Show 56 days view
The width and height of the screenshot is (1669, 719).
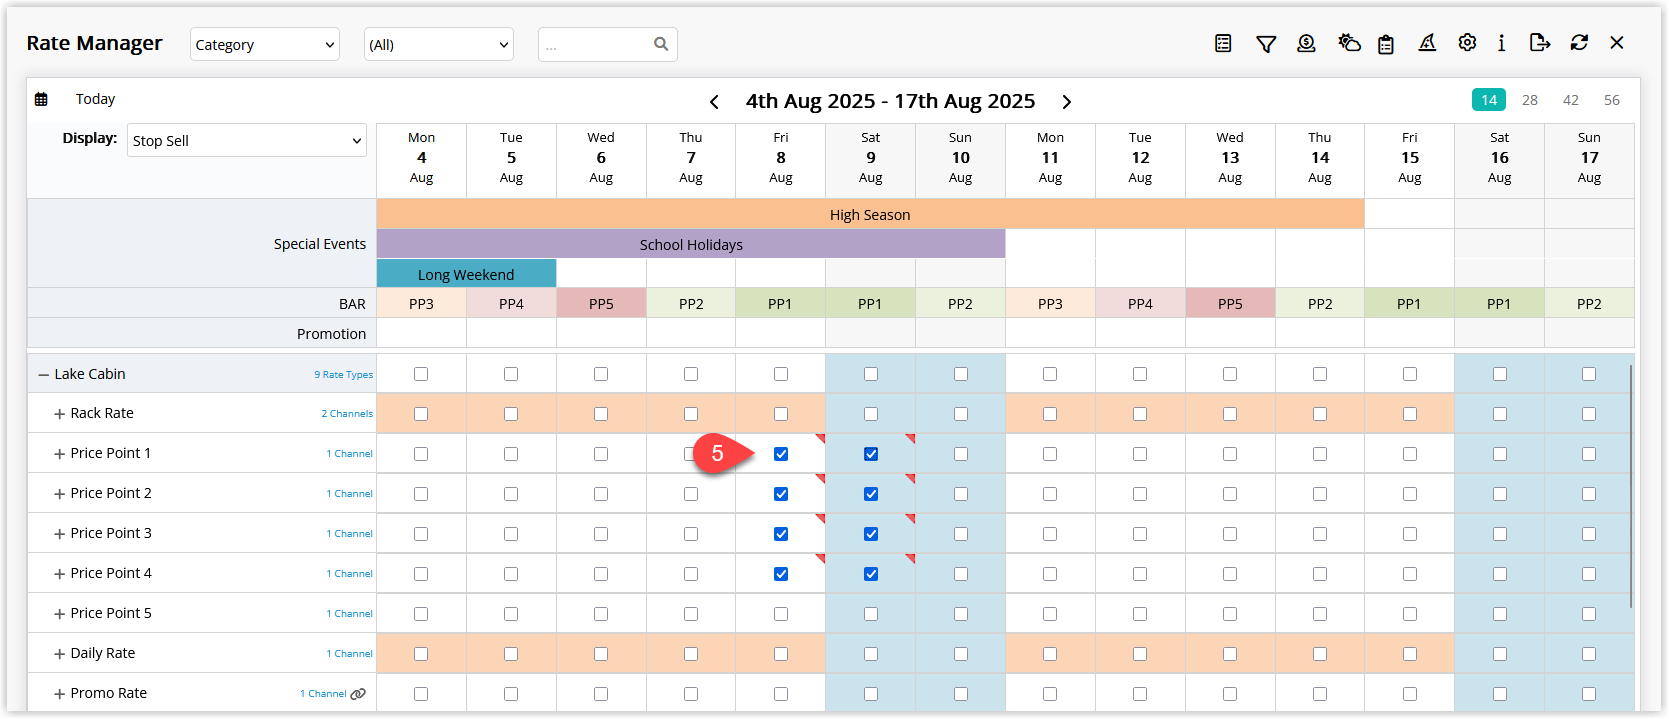click(1612, 100)
